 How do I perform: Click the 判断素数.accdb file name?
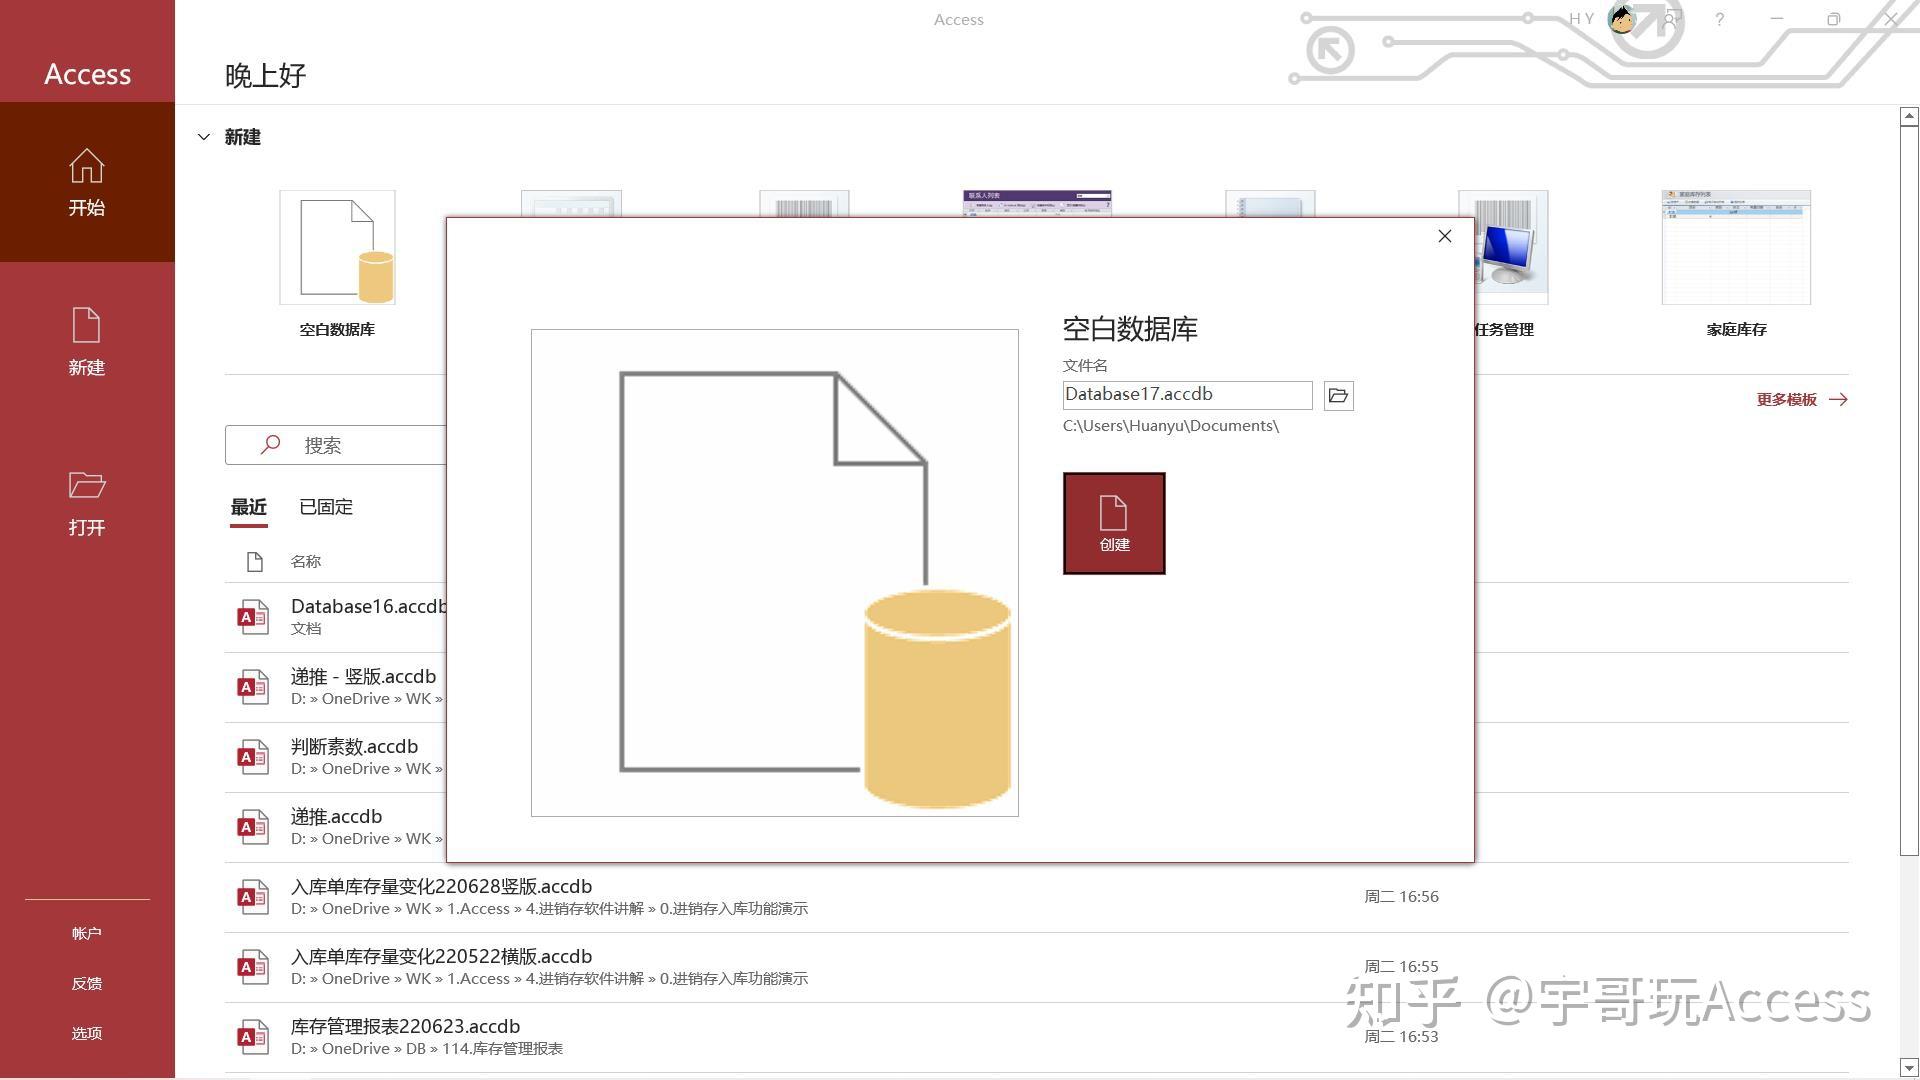pos(354,747)
